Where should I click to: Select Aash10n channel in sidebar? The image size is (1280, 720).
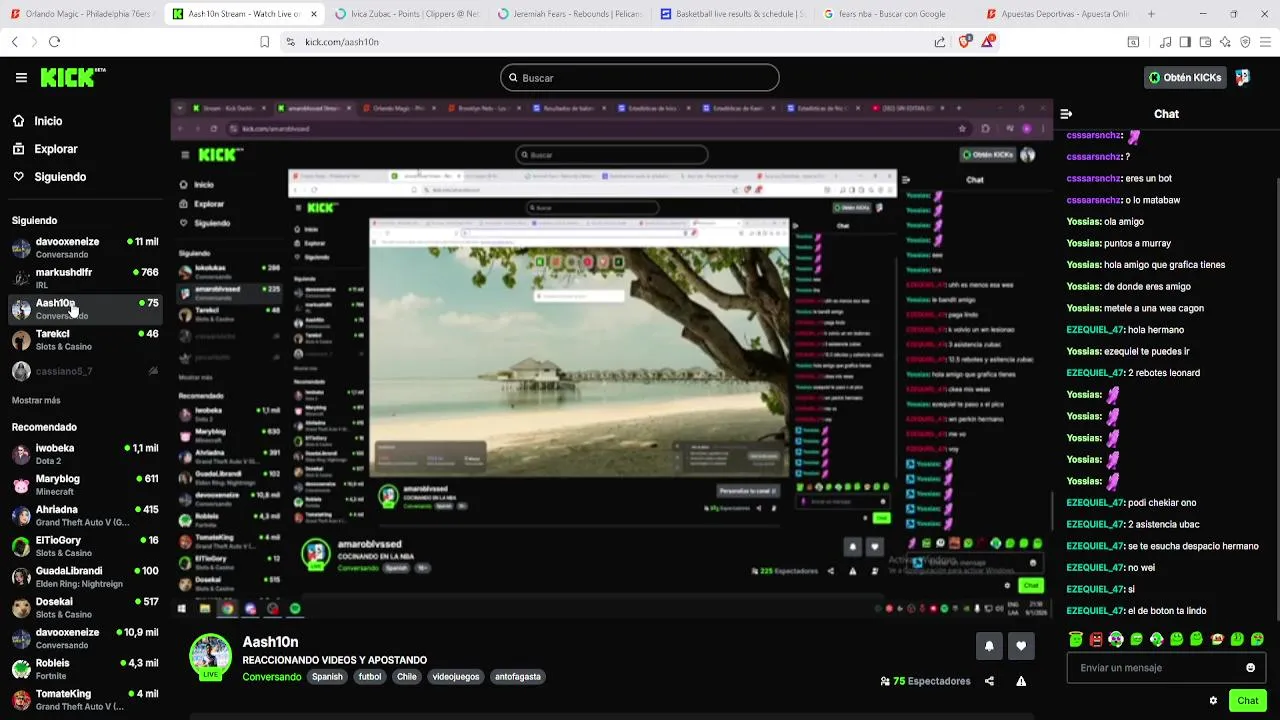click(x=84, y=309)
